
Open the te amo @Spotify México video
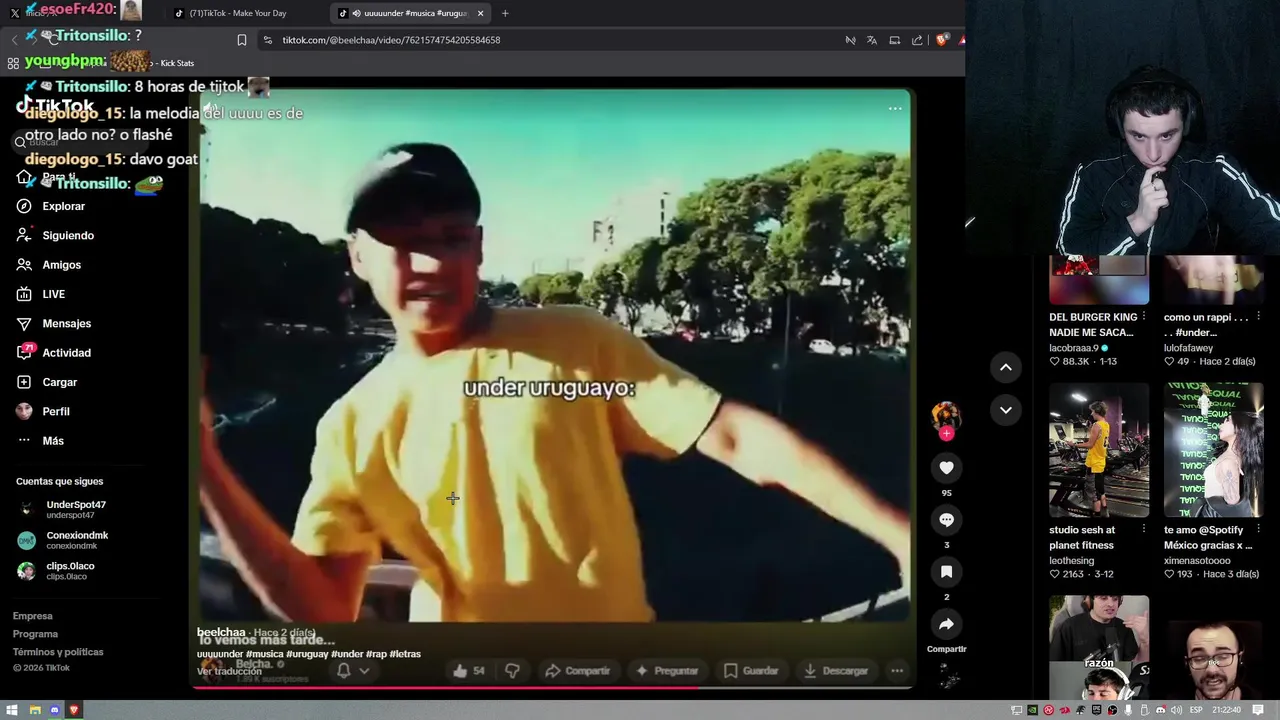(1213, 449)
